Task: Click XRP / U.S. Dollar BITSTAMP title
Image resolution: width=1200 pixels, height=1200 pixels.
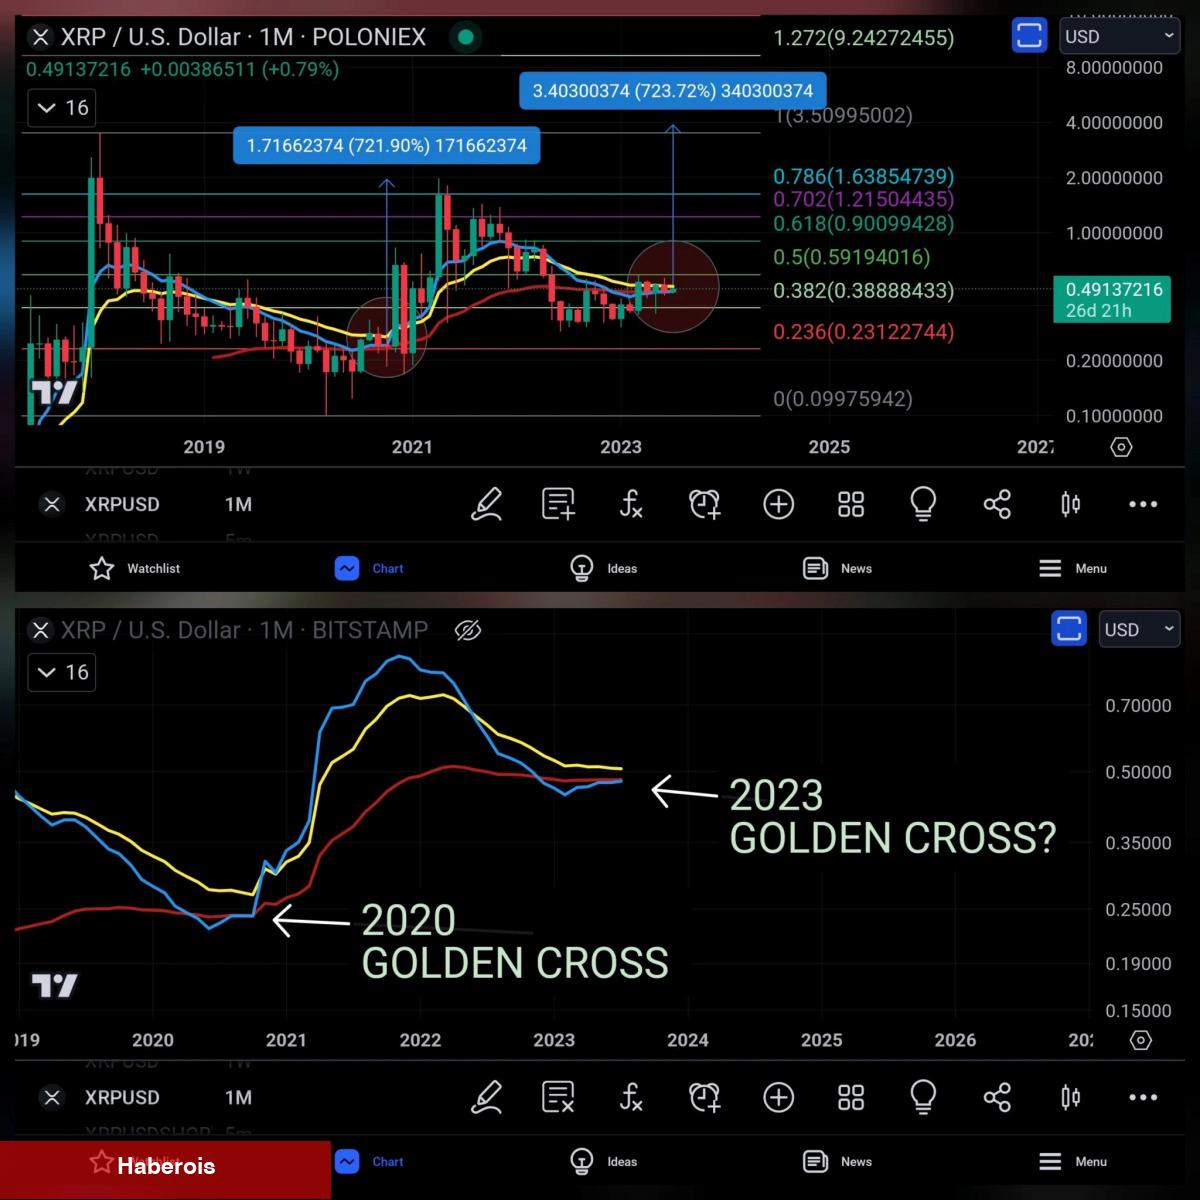Action: [244, 630]
